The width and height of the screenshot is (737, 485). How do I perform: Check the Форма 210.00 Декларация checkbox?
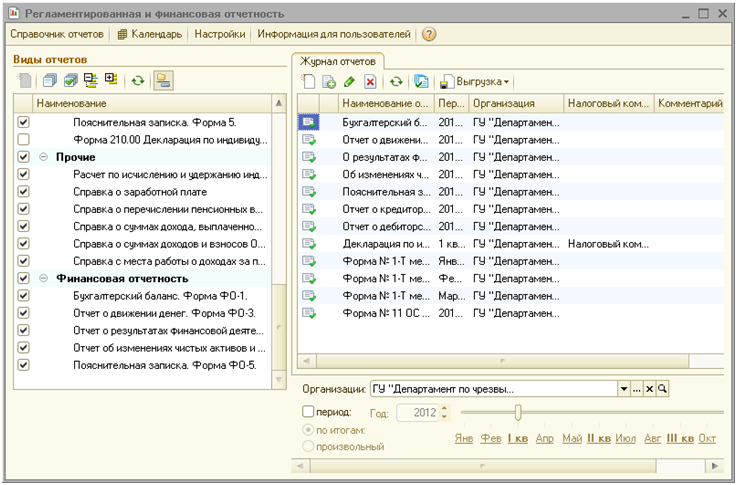point(24,139)
